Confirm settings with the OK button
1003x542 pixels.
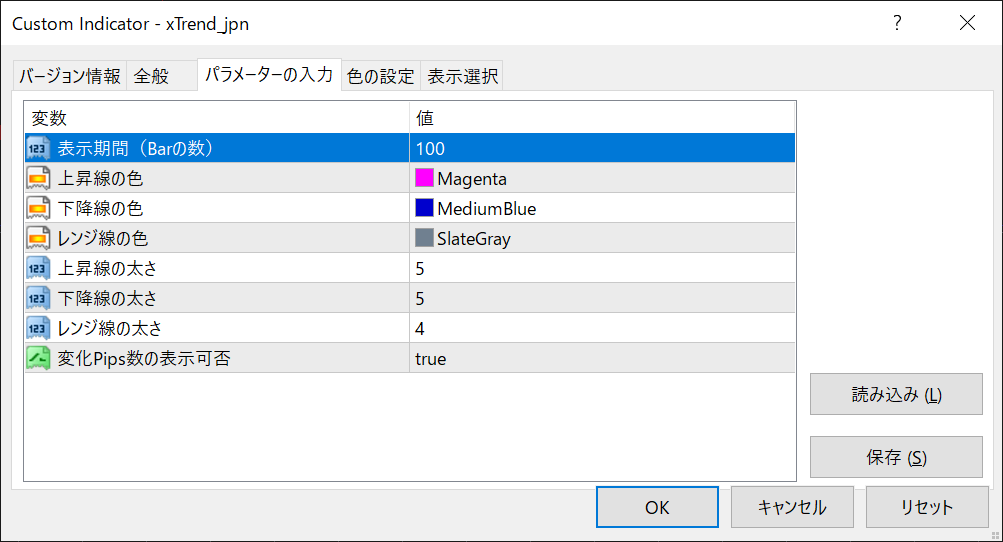pyautogui.click(x=657, y=507)
